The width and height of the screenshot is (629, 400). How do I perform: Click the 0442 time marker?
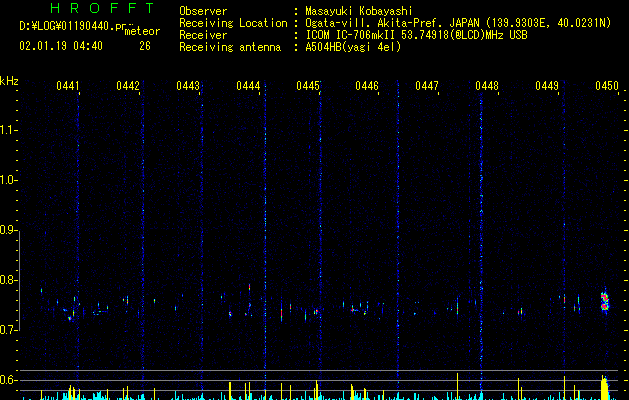(128, 85)
